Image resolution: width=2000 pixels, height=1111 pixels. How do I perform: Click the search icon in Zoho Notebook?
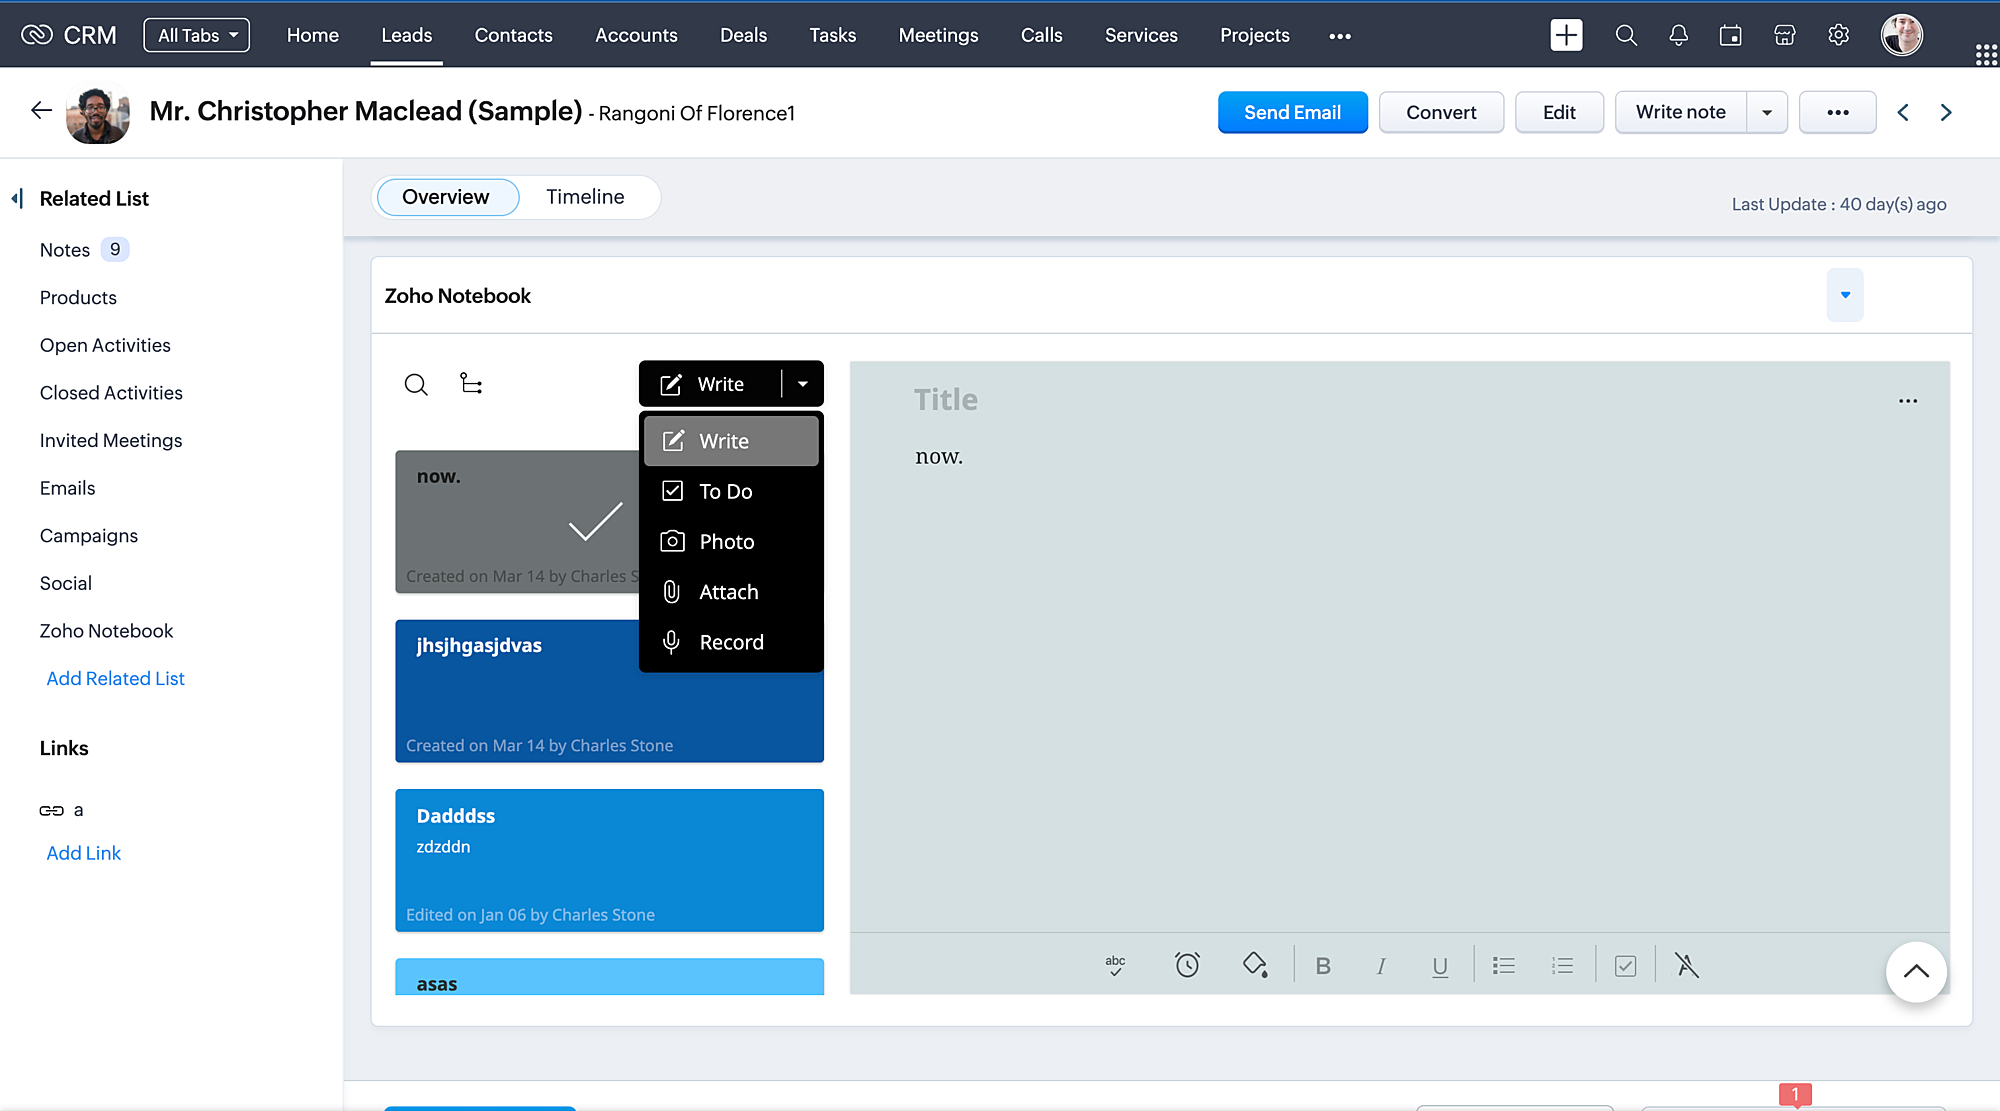(416, 384)
